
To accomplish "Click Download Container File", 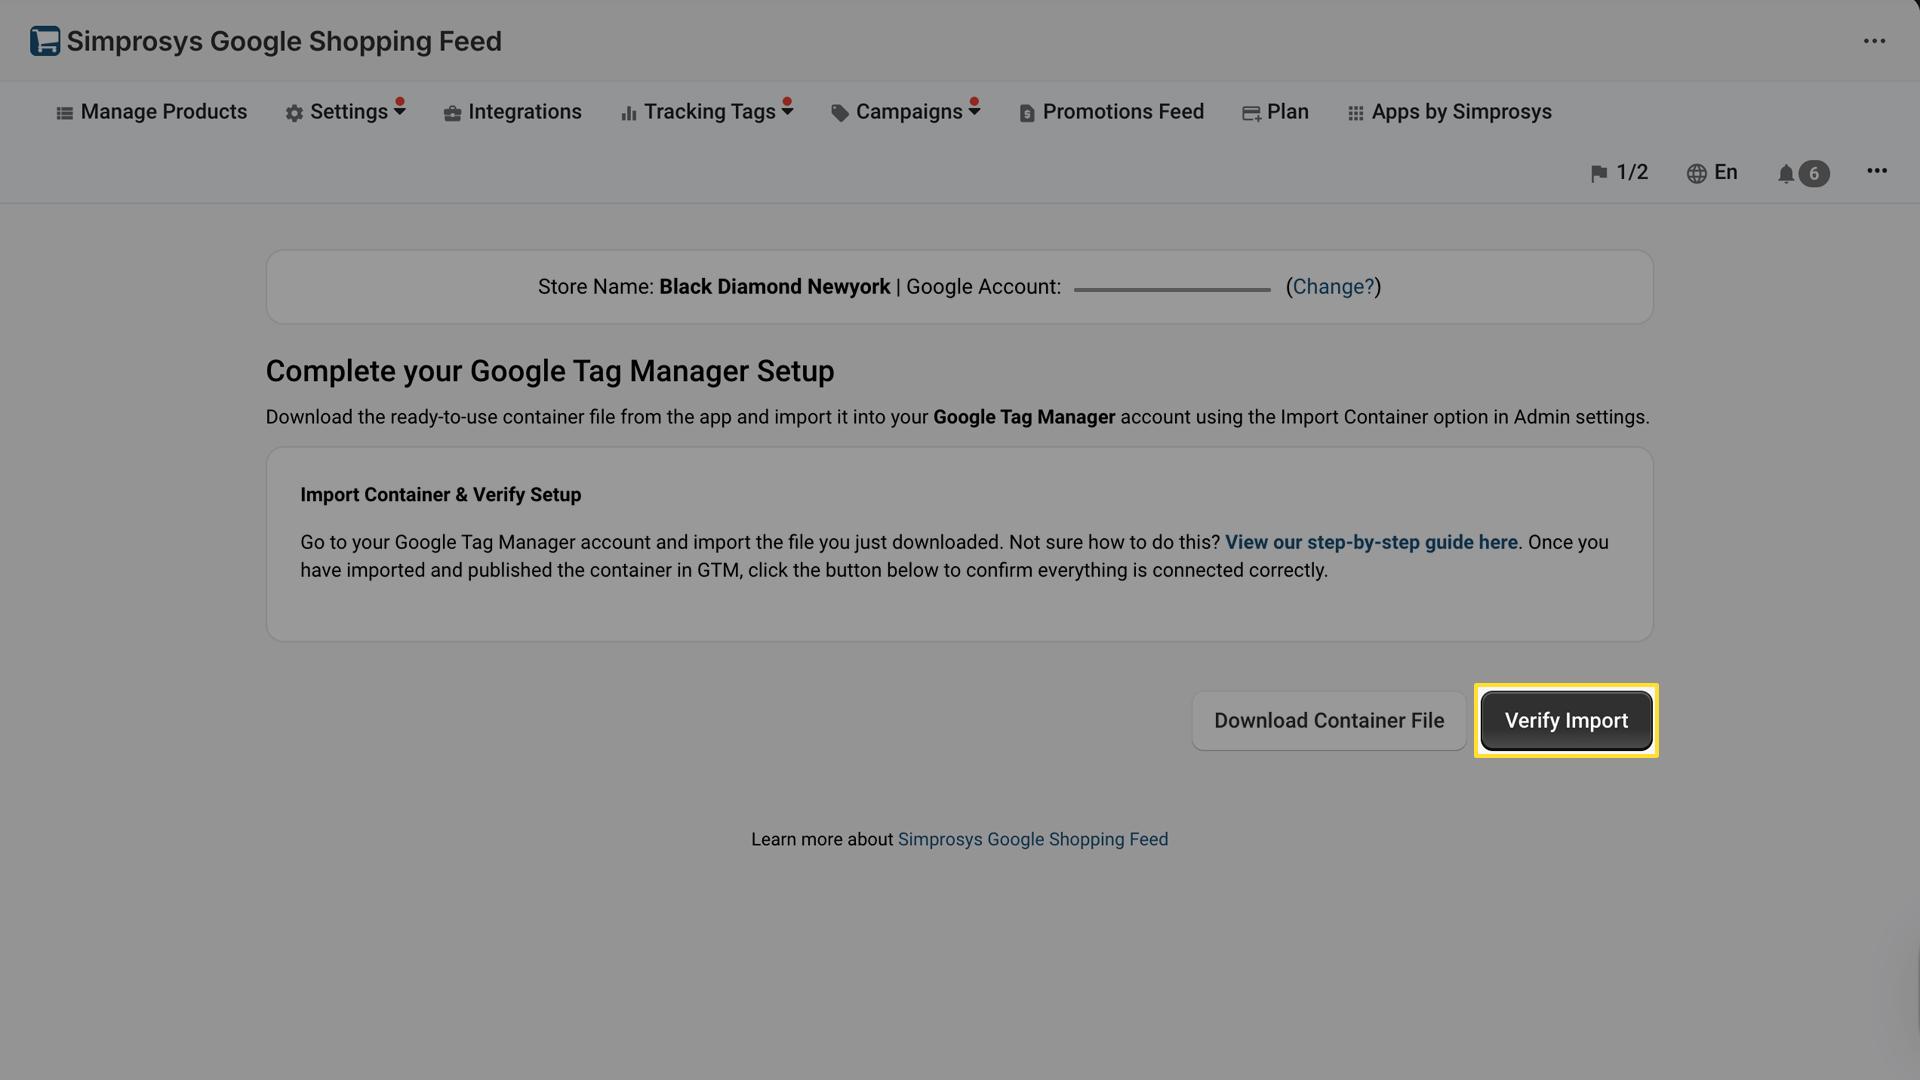I will tap(1328, 720).
